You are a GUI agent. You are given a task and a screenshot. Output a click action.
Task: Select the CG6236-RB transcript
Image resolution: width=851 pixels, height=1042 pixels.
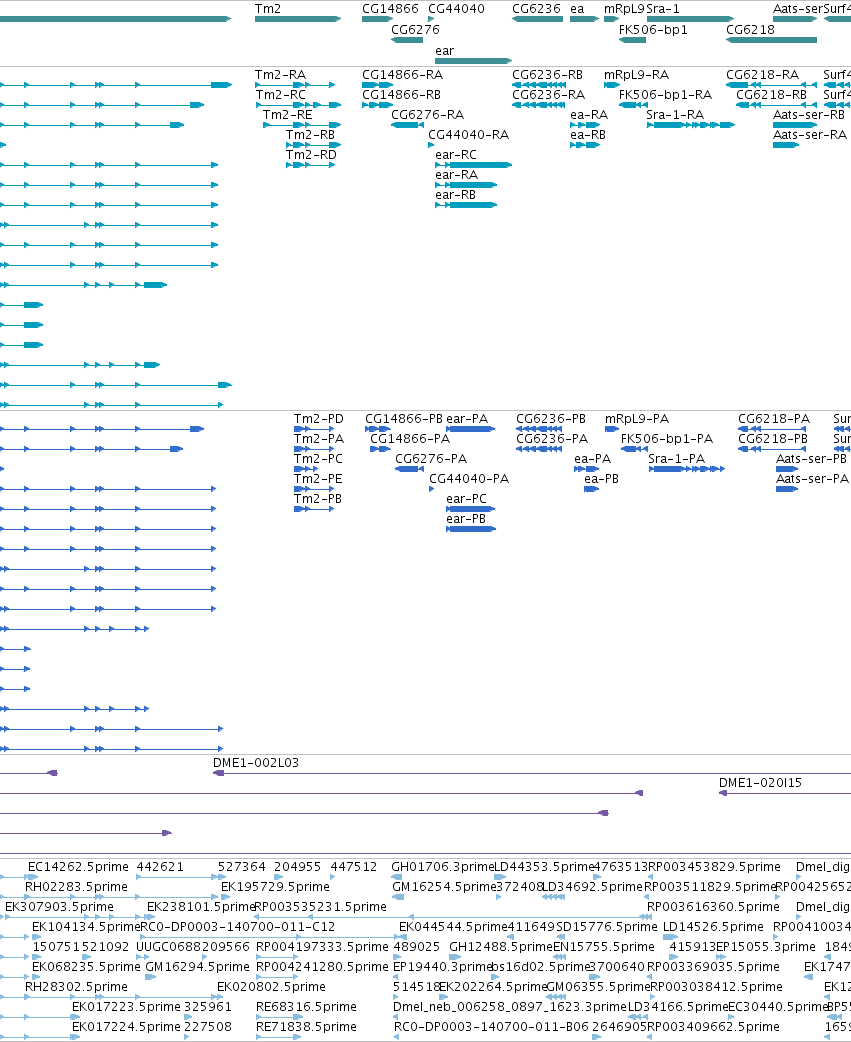coord(539,85)
